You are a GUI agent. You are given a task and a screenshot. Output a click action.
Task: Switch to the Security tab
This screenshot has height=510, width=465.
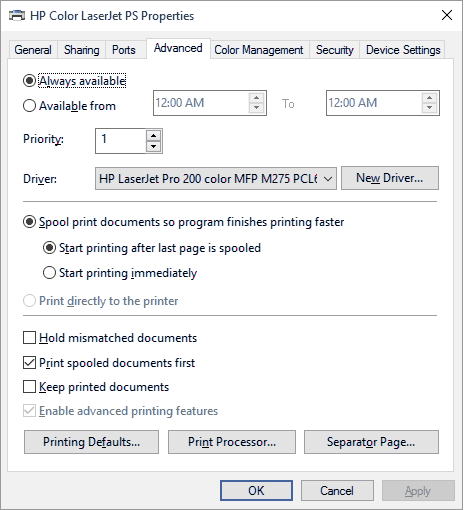coord(335,50)
